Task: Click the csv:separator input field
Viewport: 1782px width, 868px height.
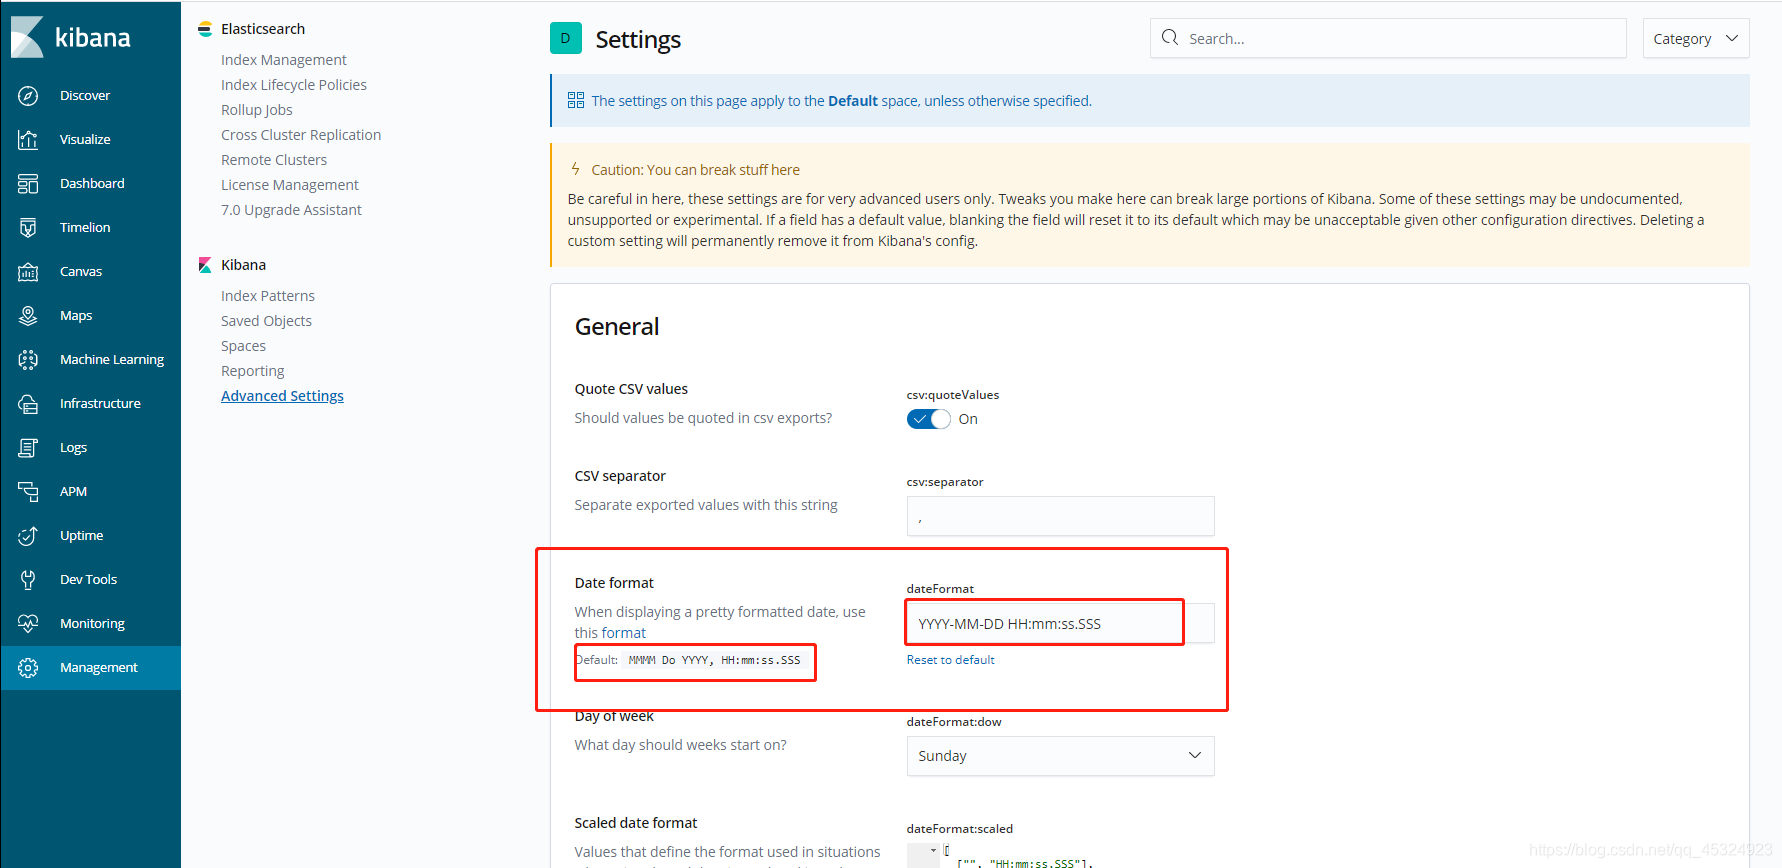Action: [x=1060, y=516]
